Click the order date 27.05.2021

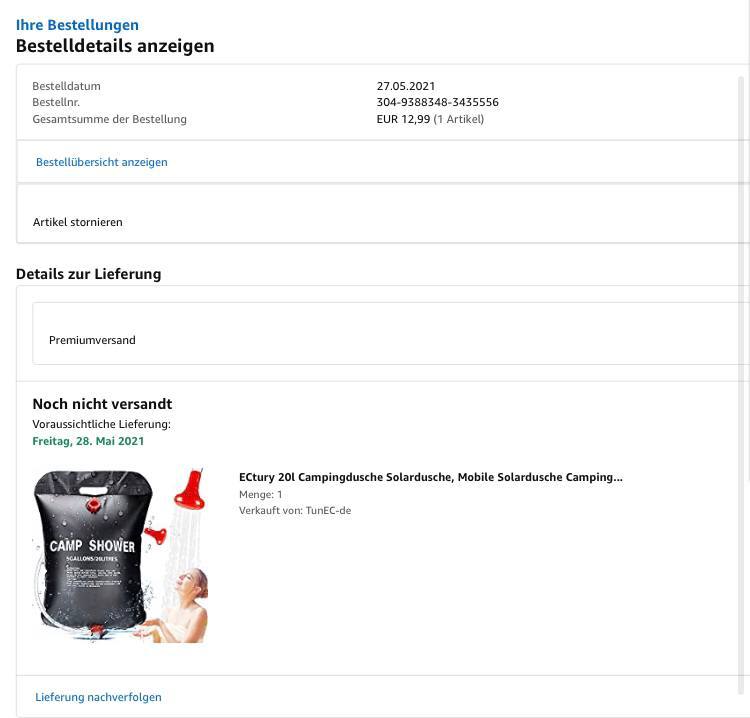[406, 86]
